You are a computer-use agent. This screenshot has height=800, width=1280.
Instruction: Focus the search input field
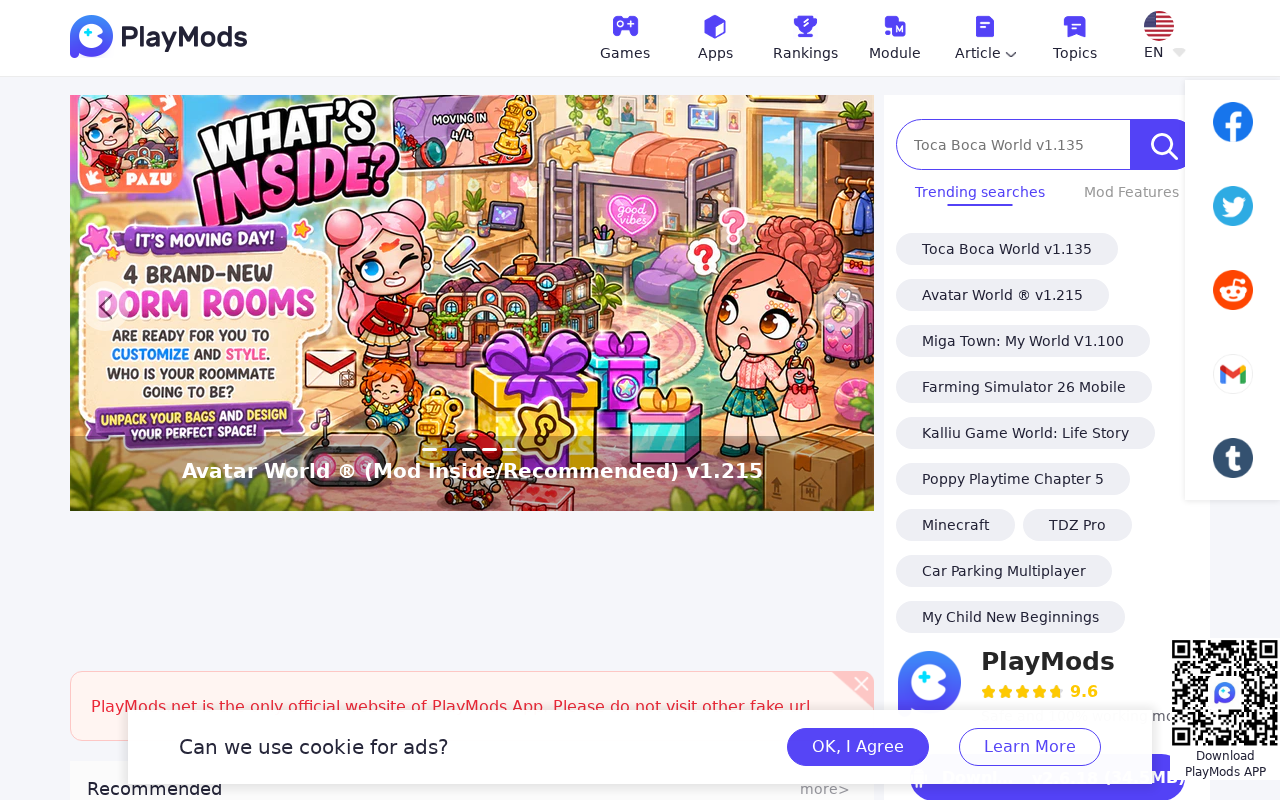point(1013,145)
